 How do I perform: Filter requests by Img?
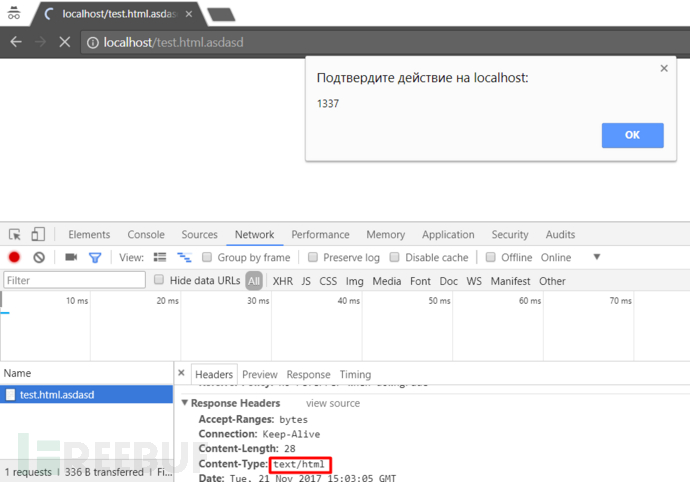[354, 281]
